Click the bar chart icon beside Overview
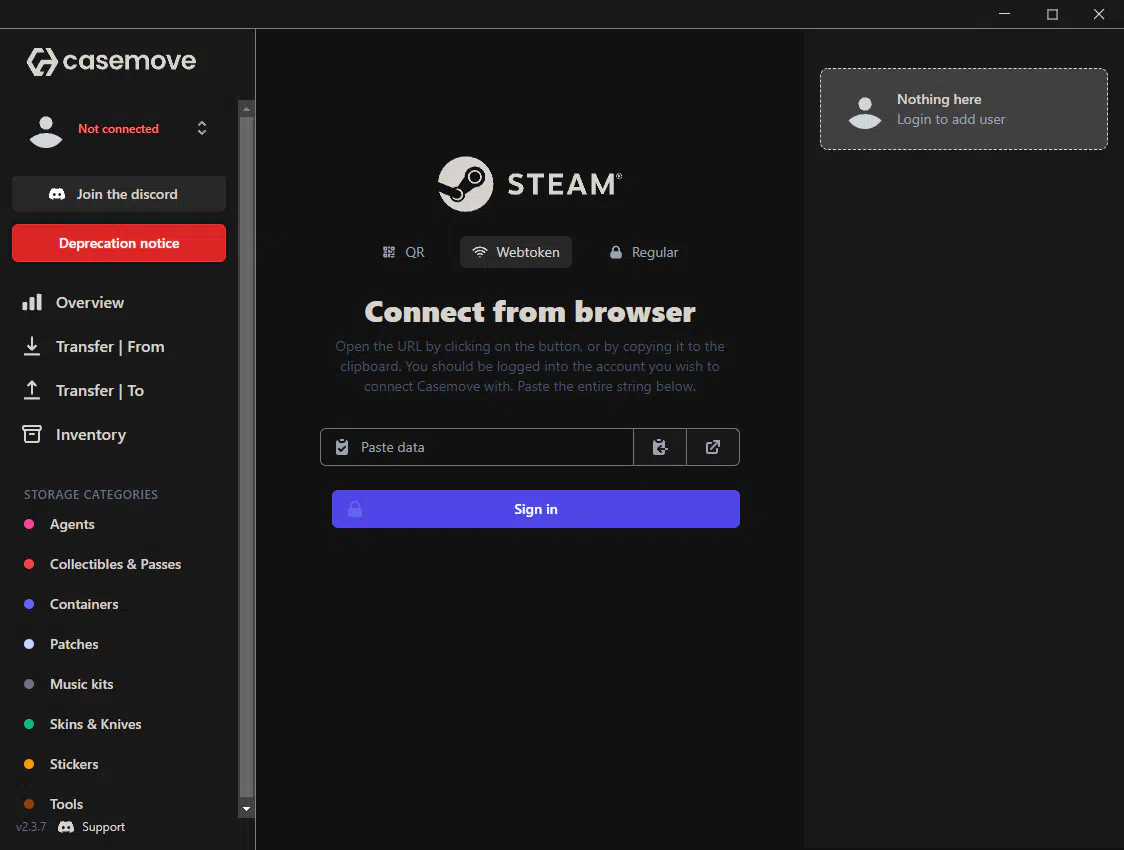This screenshot has width=1124, height=850. (32, 302)
